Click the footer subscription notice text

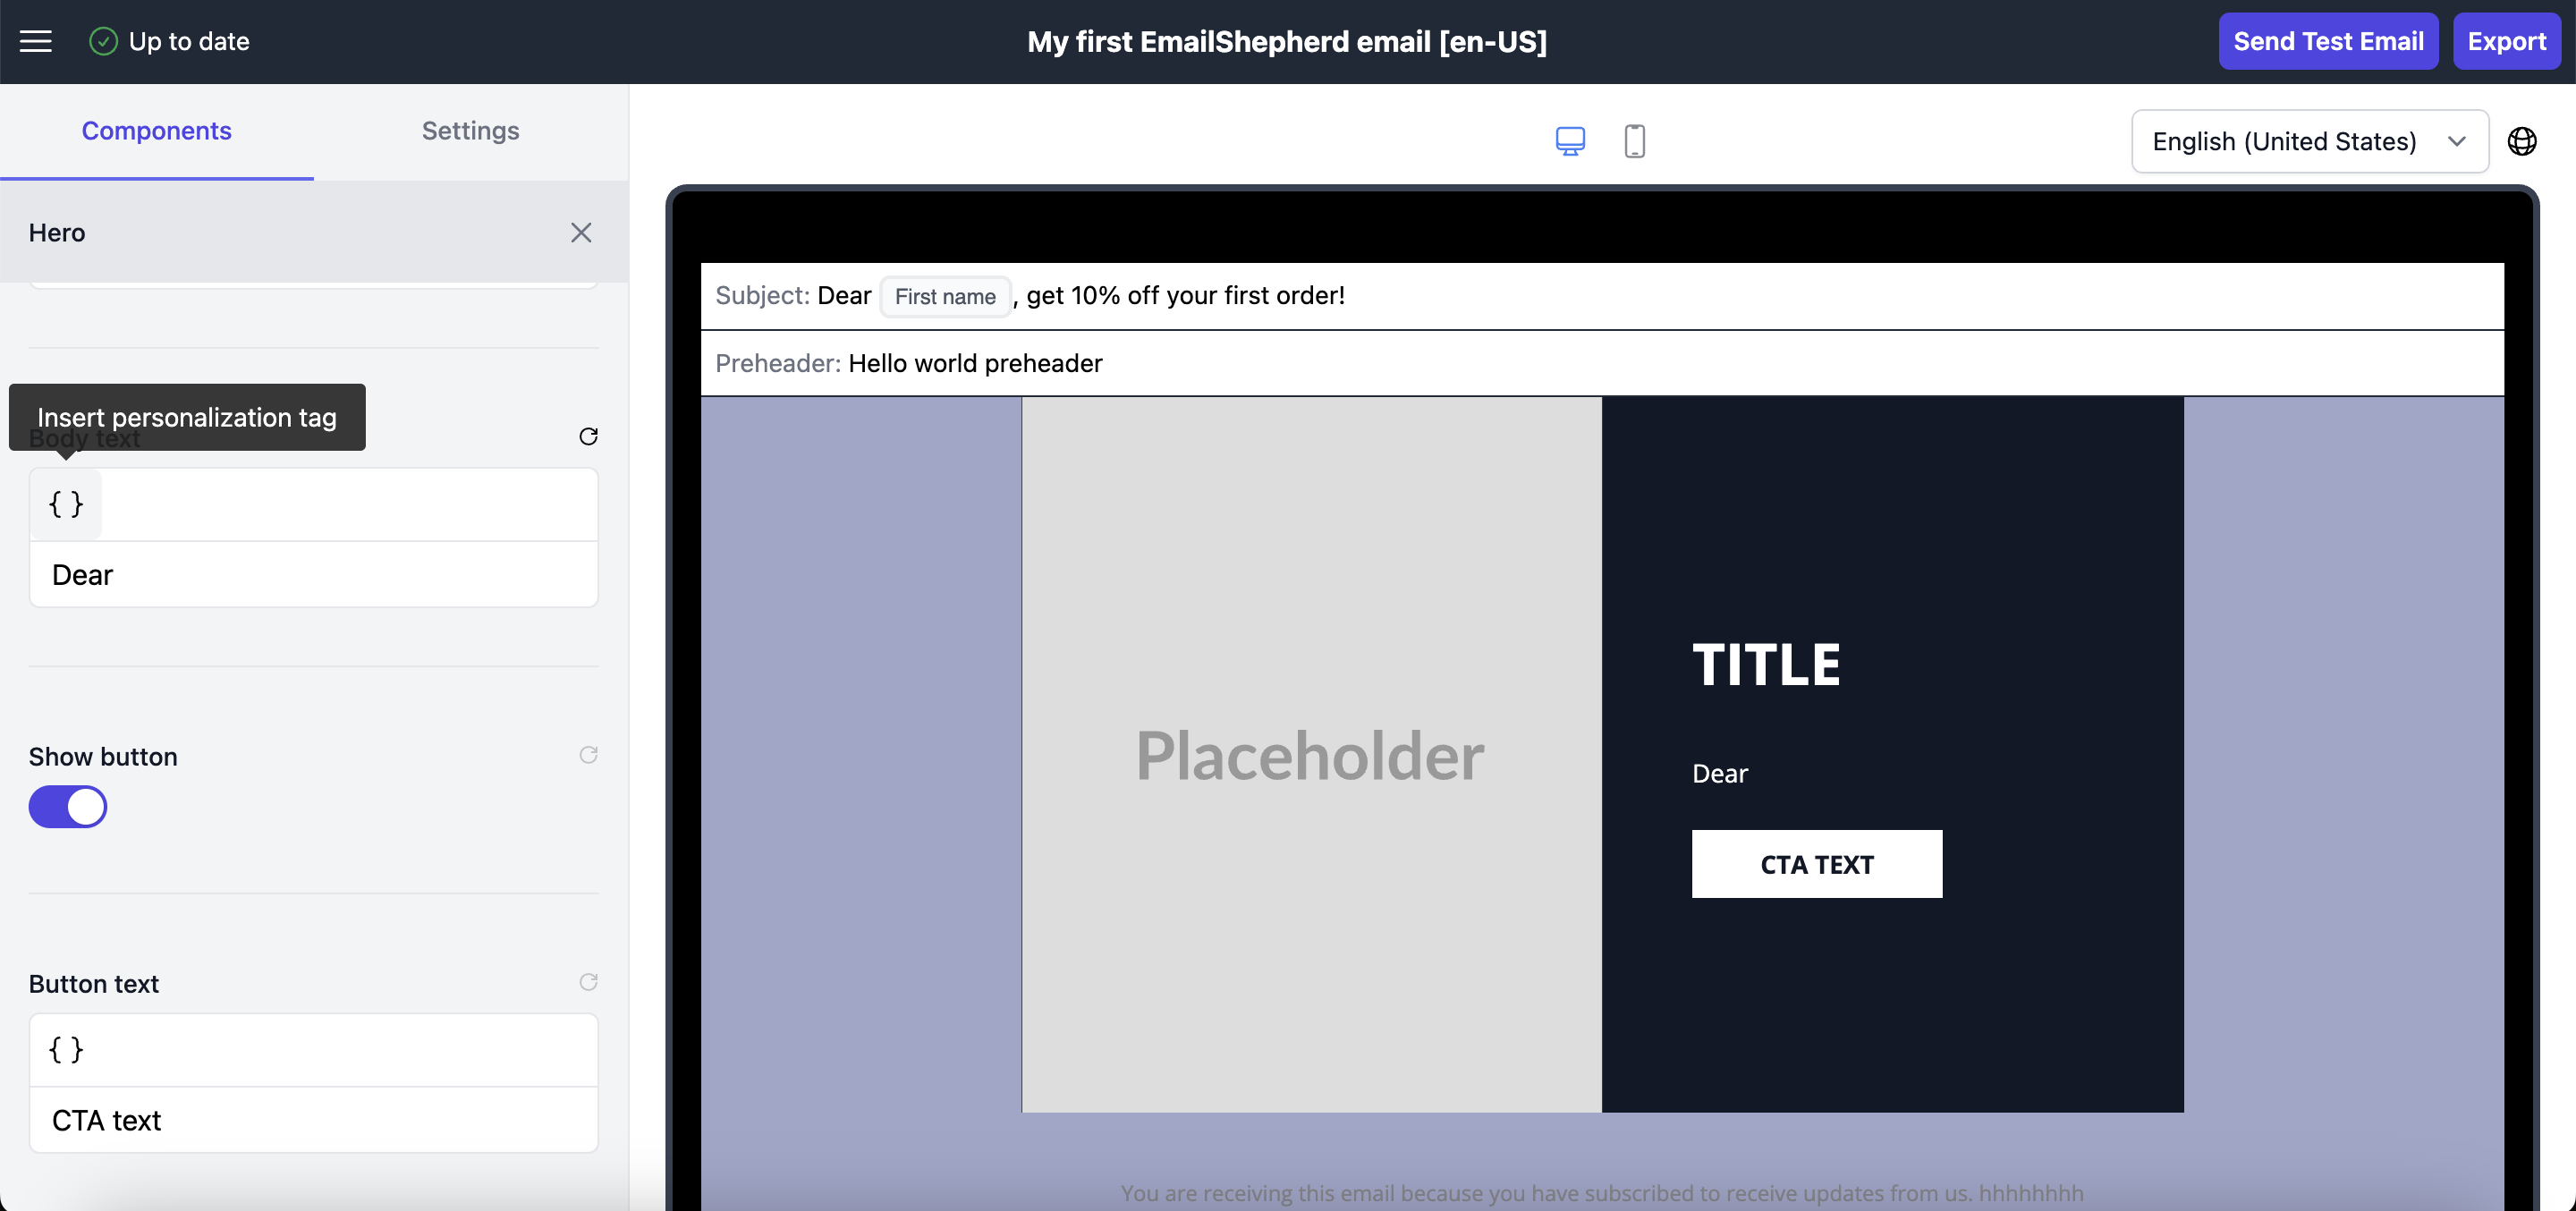pyautogui.click(x=1601, y=1192)
